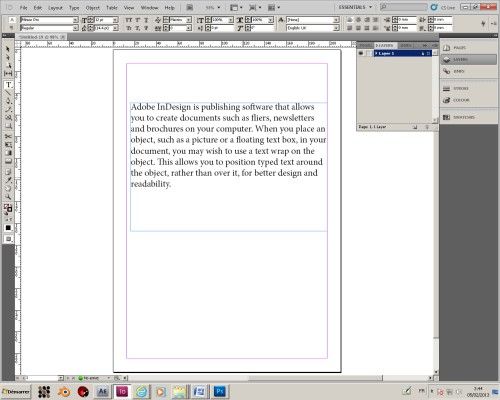Screen dimensions: 500x400
Task: Open the font size dropdown
Action: pos(115,20)
